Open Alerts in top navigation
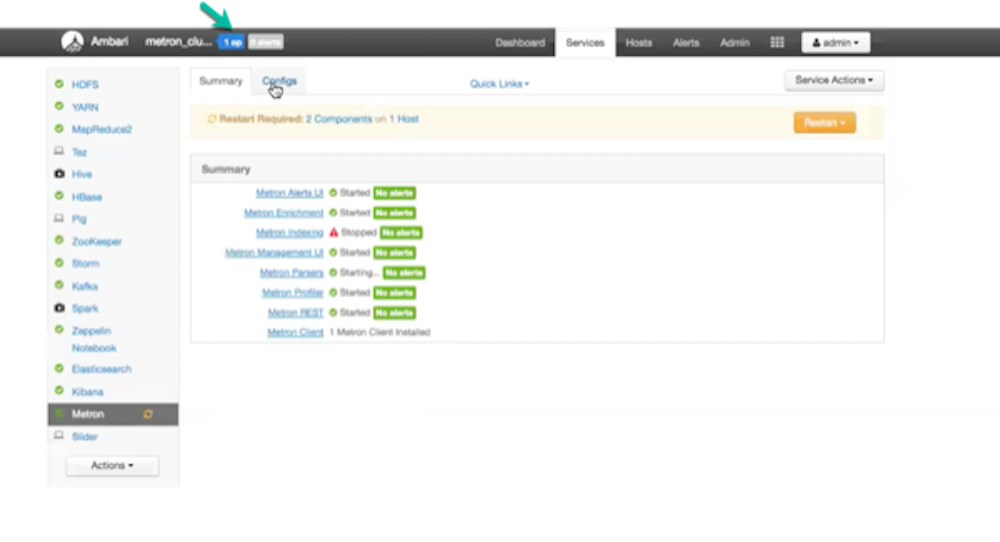This screenshot has width=1000, height=542. pos(686,43)
